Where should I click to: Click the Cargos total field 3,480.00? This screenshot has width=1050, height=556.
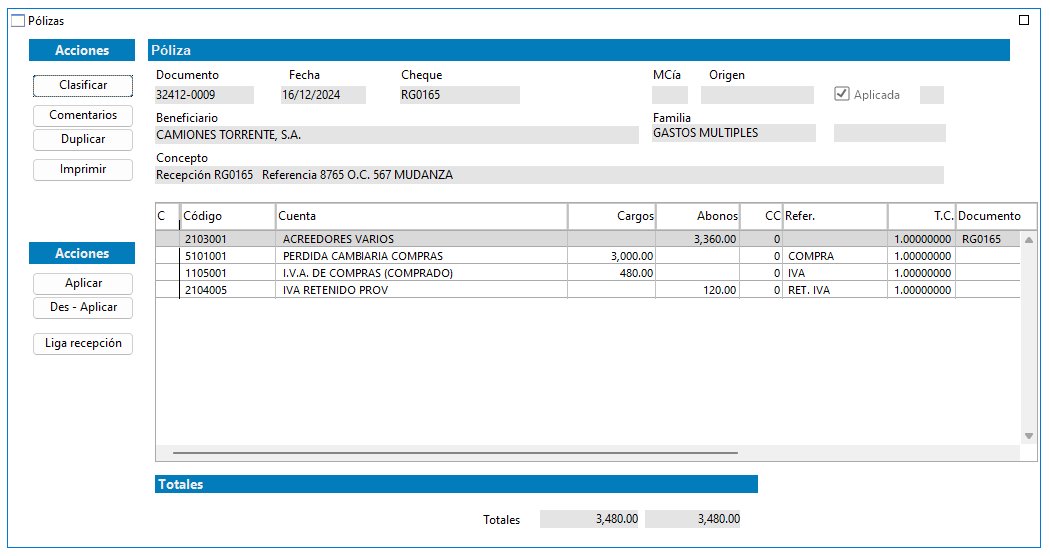click(590, 519)
